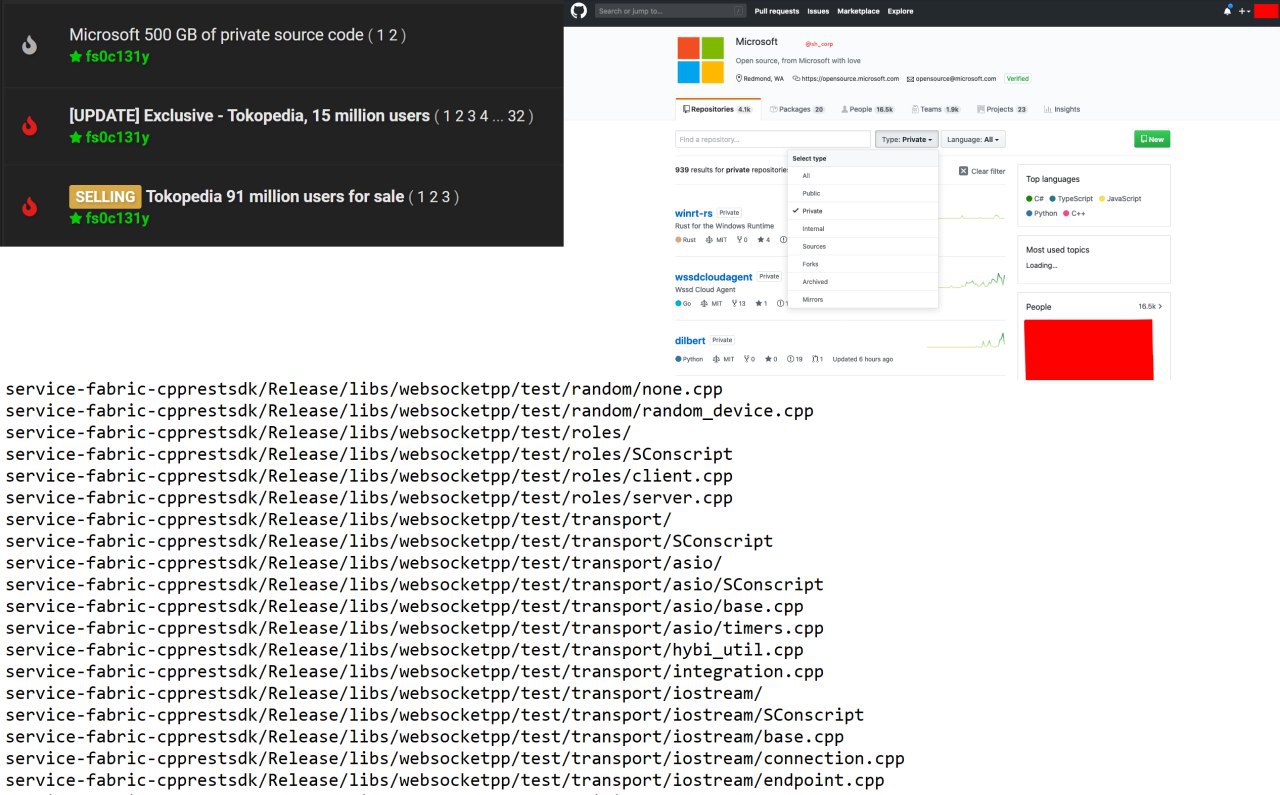This screenshot has height=795, width=1280.
Task: Click the JavaScript top language entry
Action: click(x=1120, y=199)
